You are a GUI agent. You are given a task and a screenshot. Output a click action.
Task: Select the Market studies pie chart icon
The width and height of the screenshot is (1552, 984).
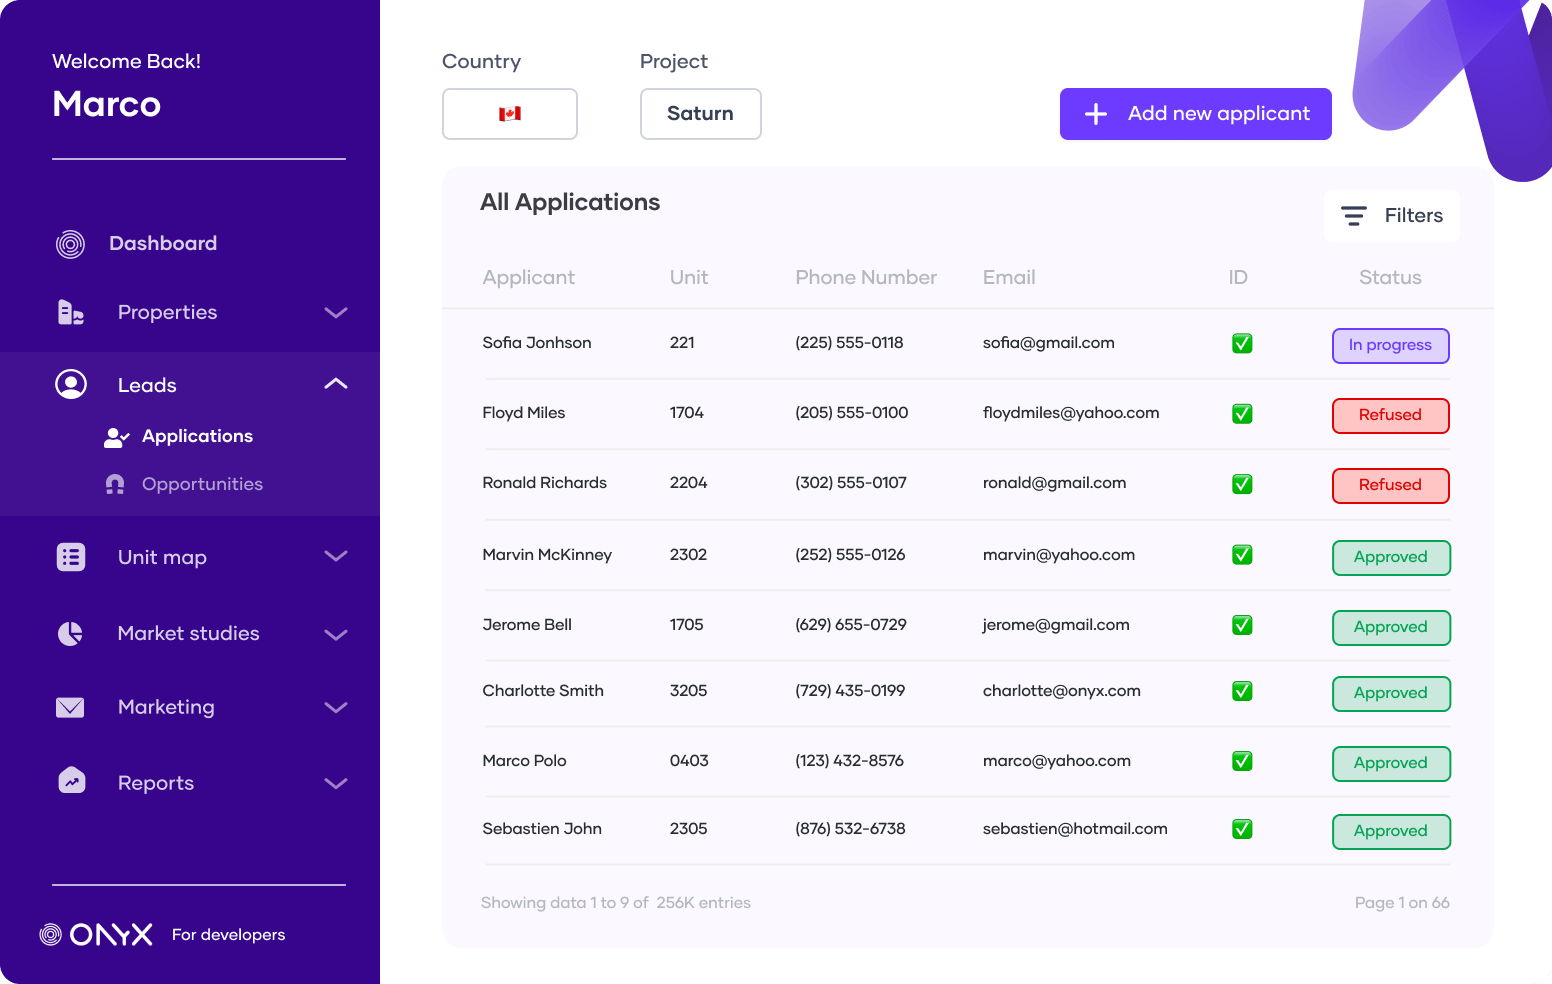coord(70,633)
